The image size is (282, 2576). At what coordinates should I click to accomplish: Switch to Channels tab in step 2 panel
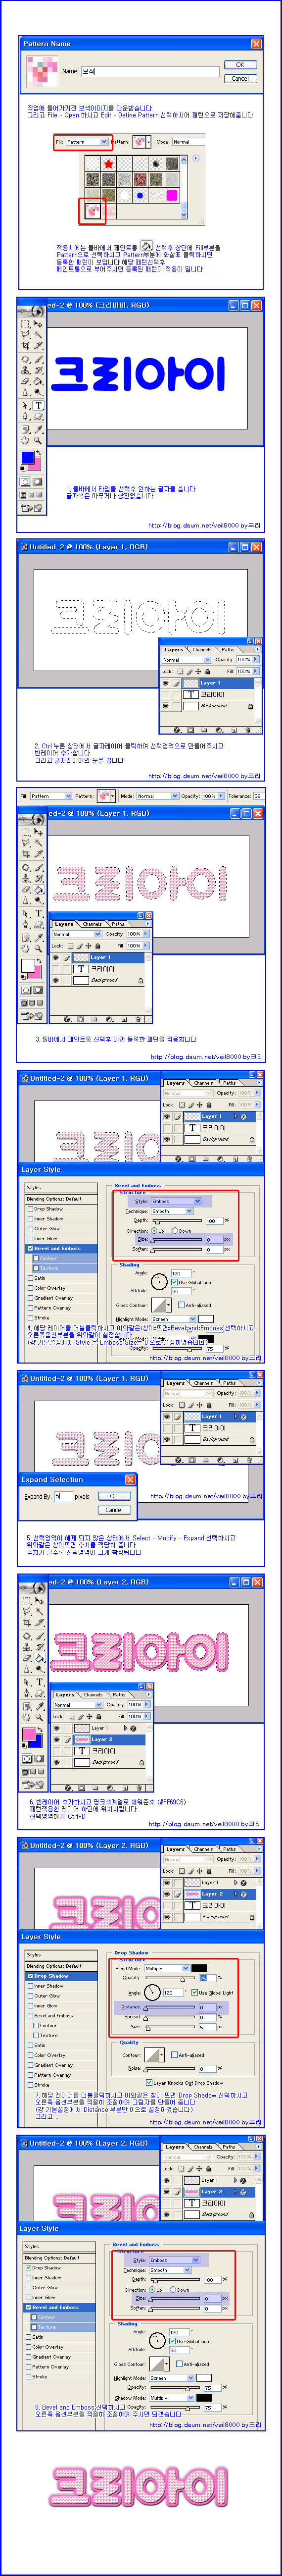pyautogui.click(x=202, y=650)
